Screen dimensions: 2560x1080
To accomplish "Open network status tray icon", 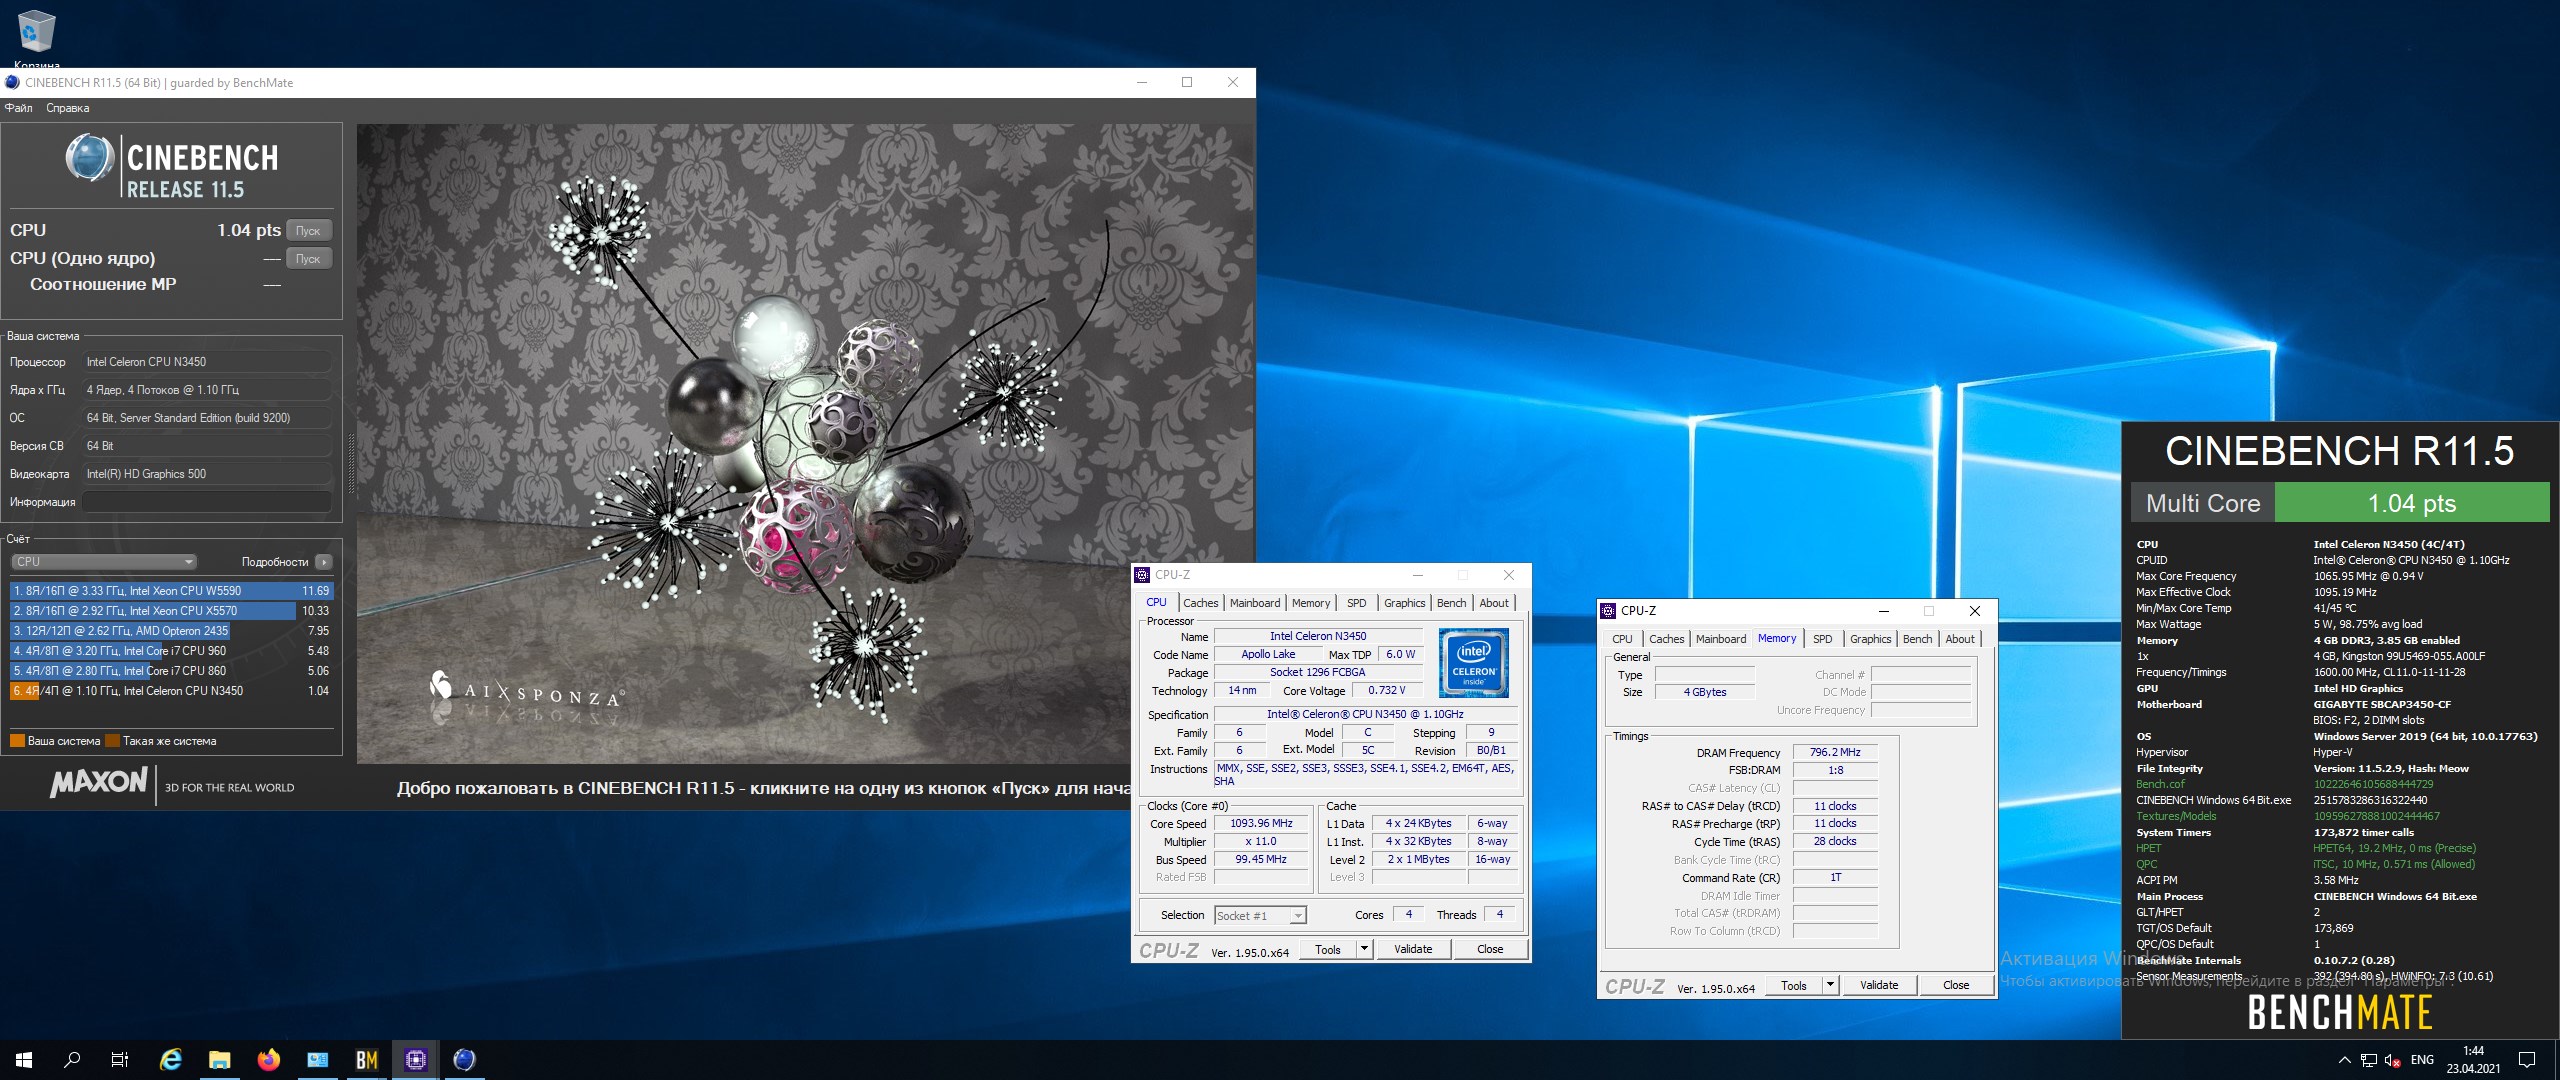I will (x=2369, y=1060).
